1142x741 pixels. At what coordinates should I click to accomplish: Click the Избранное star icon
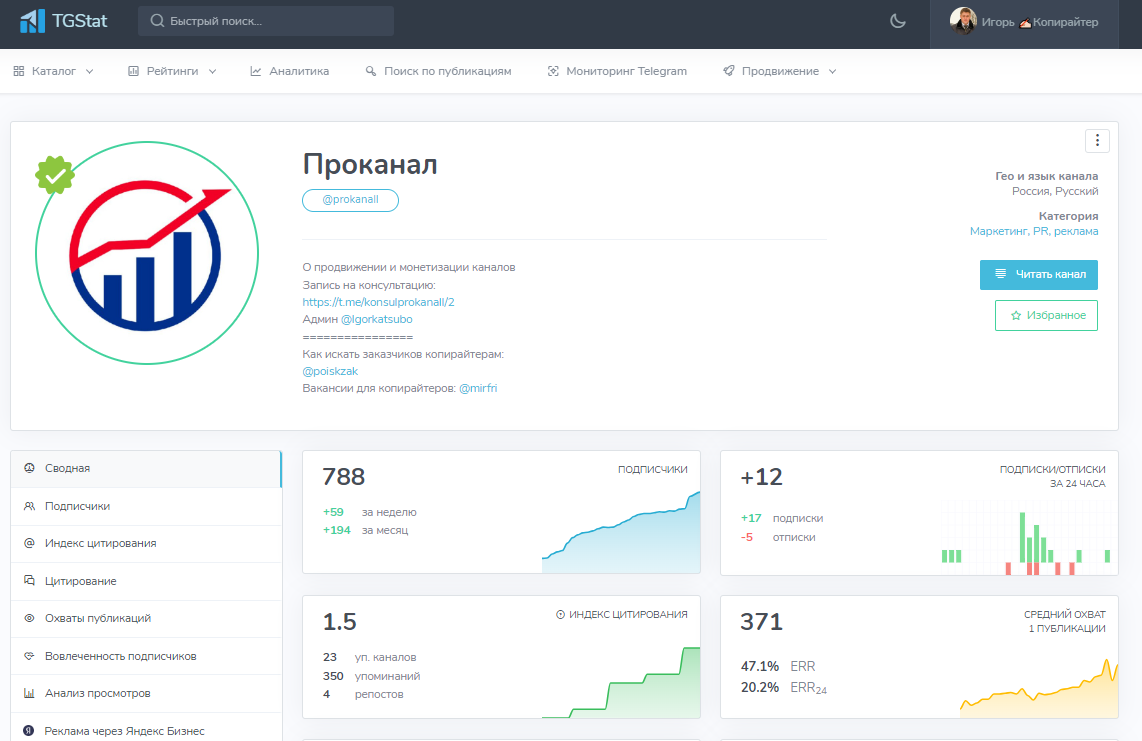(x=1016, y=315)
